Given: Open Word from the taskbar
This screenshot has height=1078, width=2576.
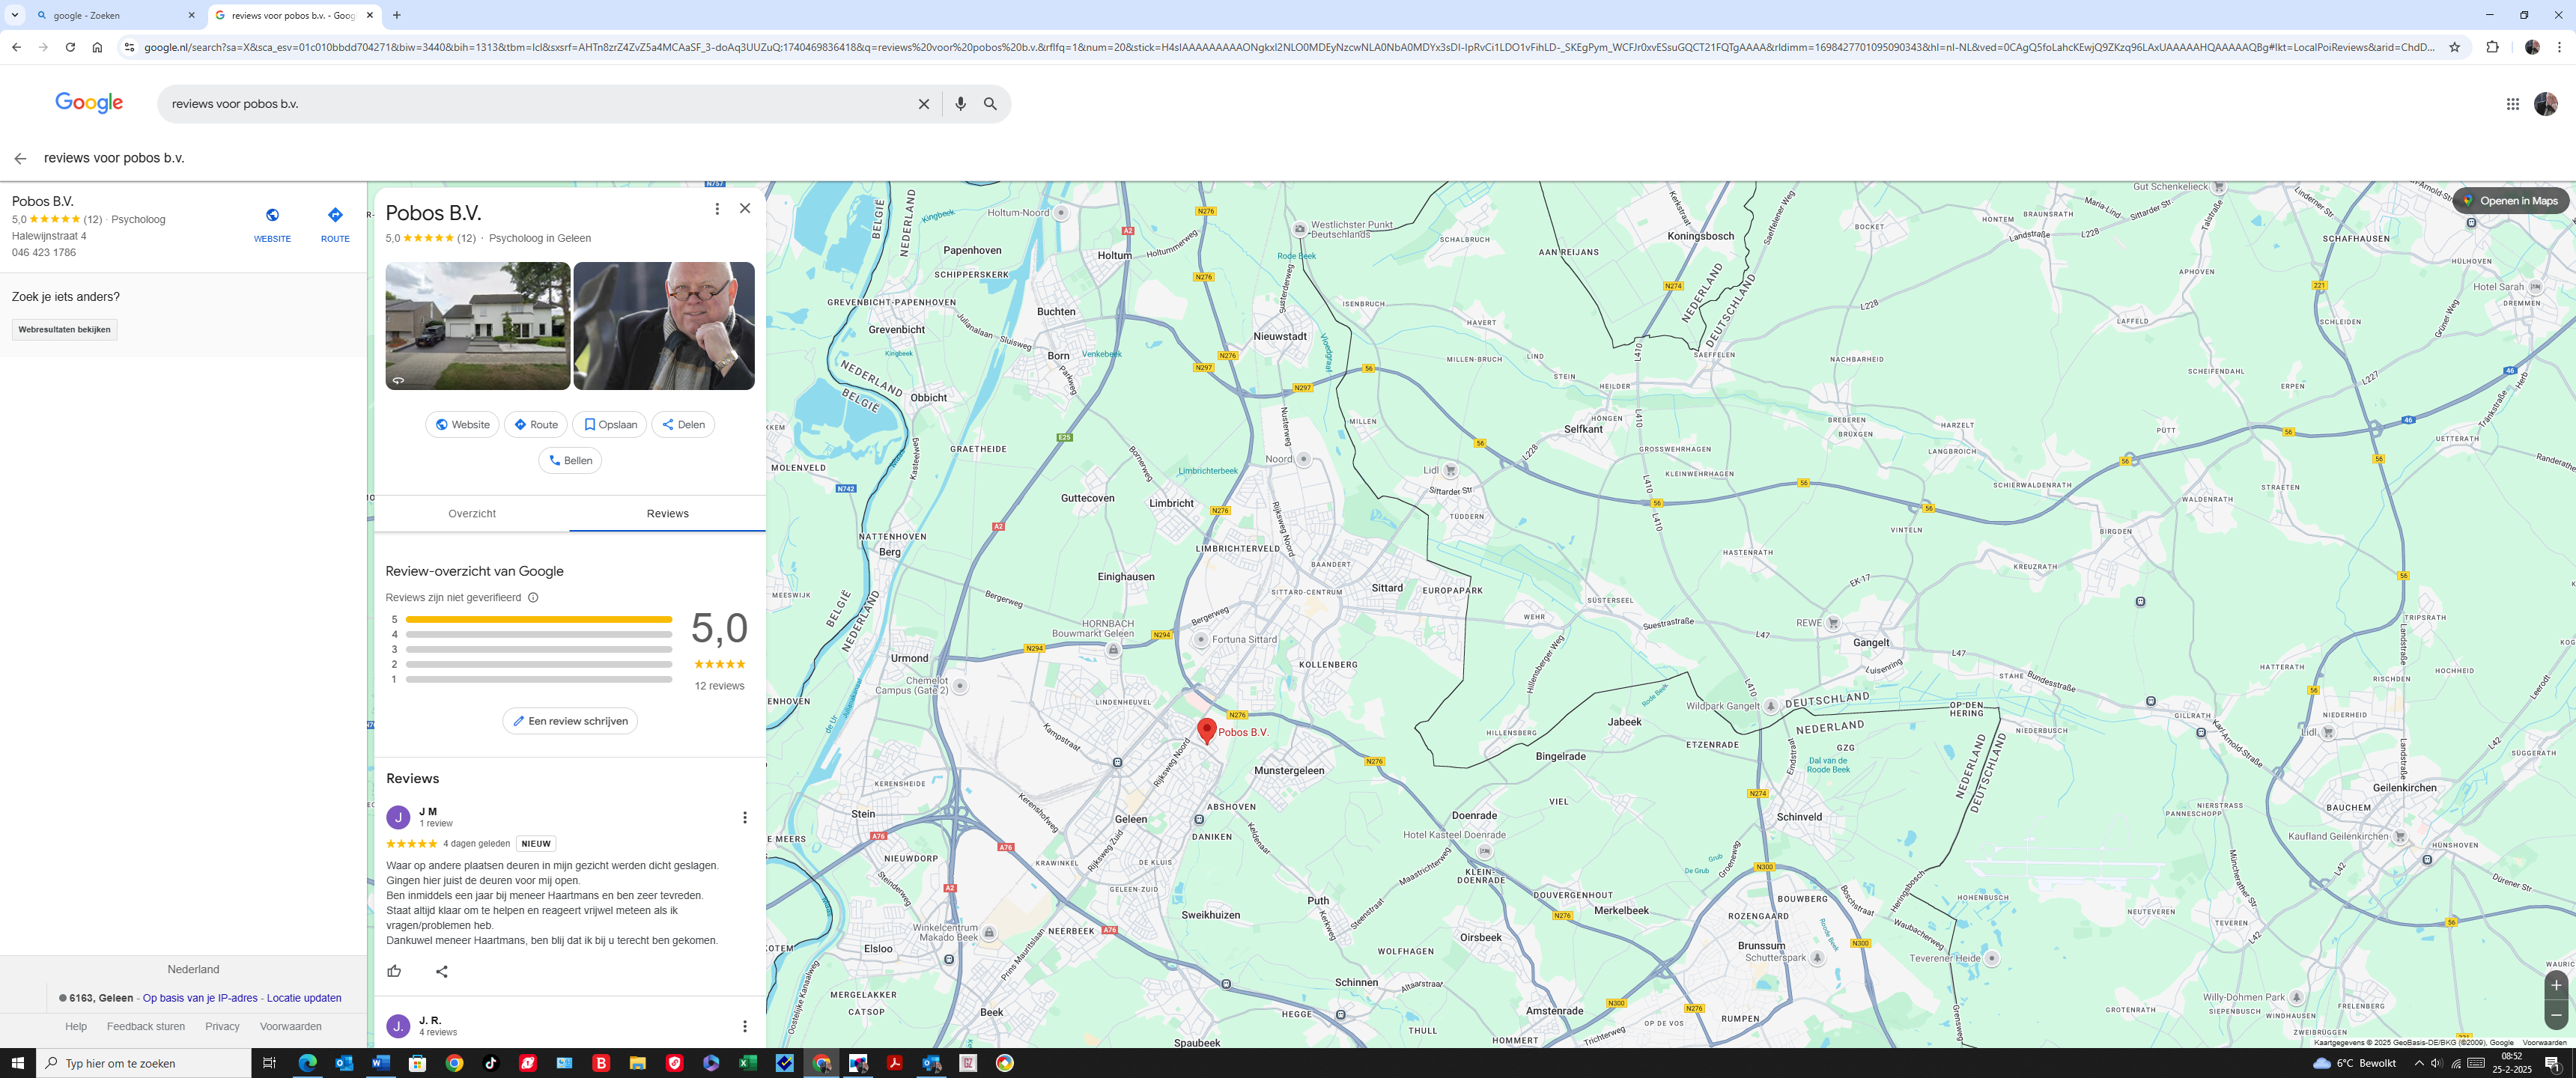Looking at the screenshot, I should 380,1063.
